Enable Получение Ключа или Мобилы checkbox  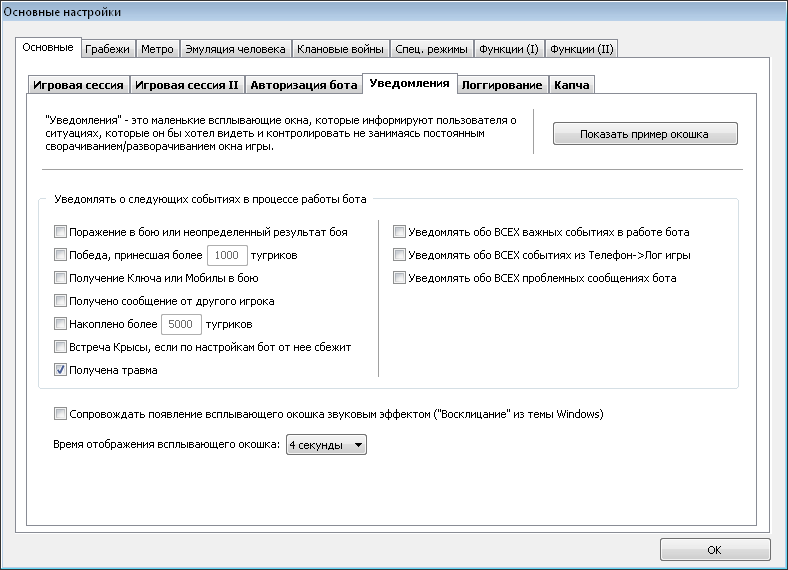tap(60, 278)
